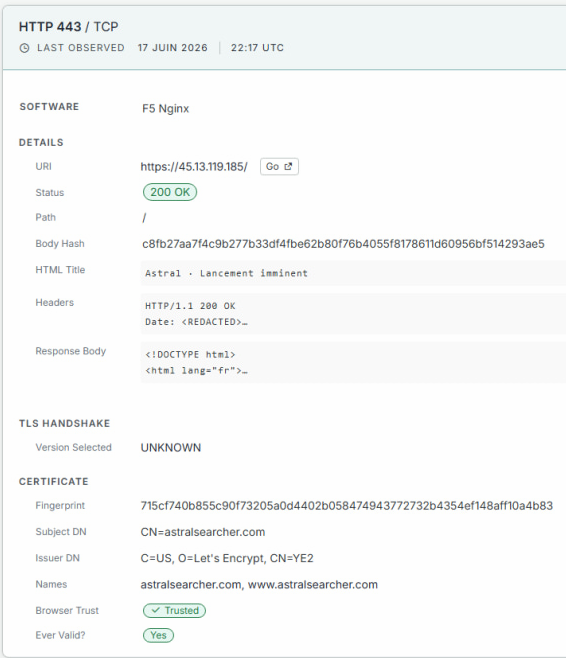Click the body hash starting c8fb27aa
566x658 pixels.
click(343, 244)
